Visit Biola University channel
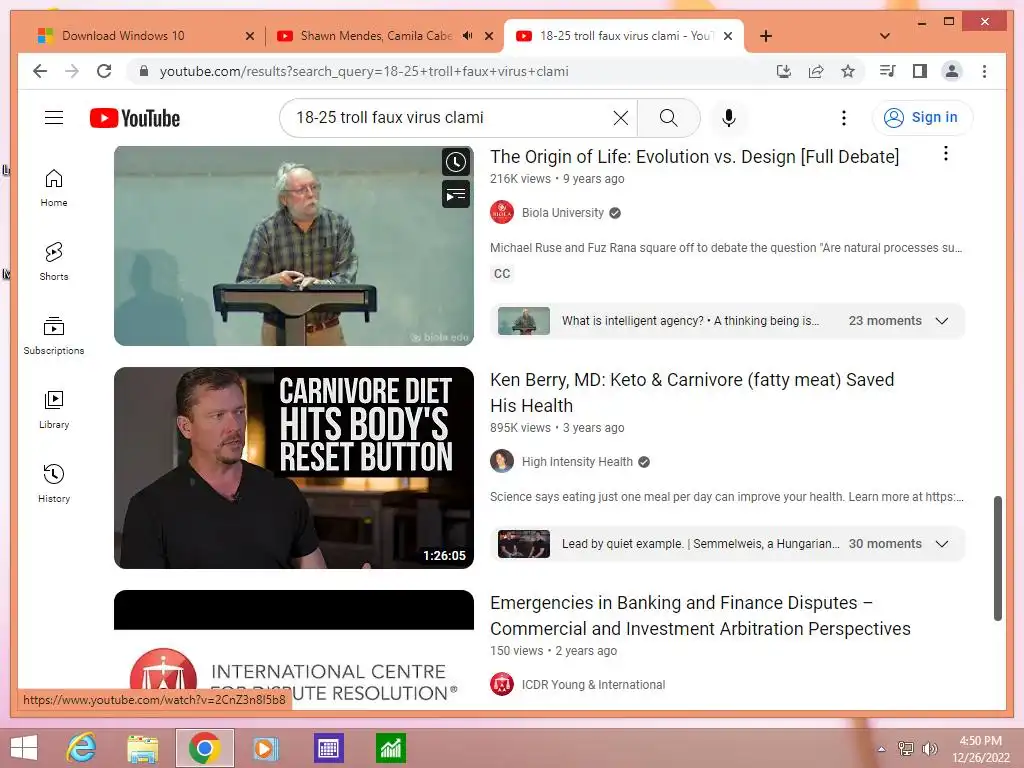1024x768 pixels. point(562,213)
